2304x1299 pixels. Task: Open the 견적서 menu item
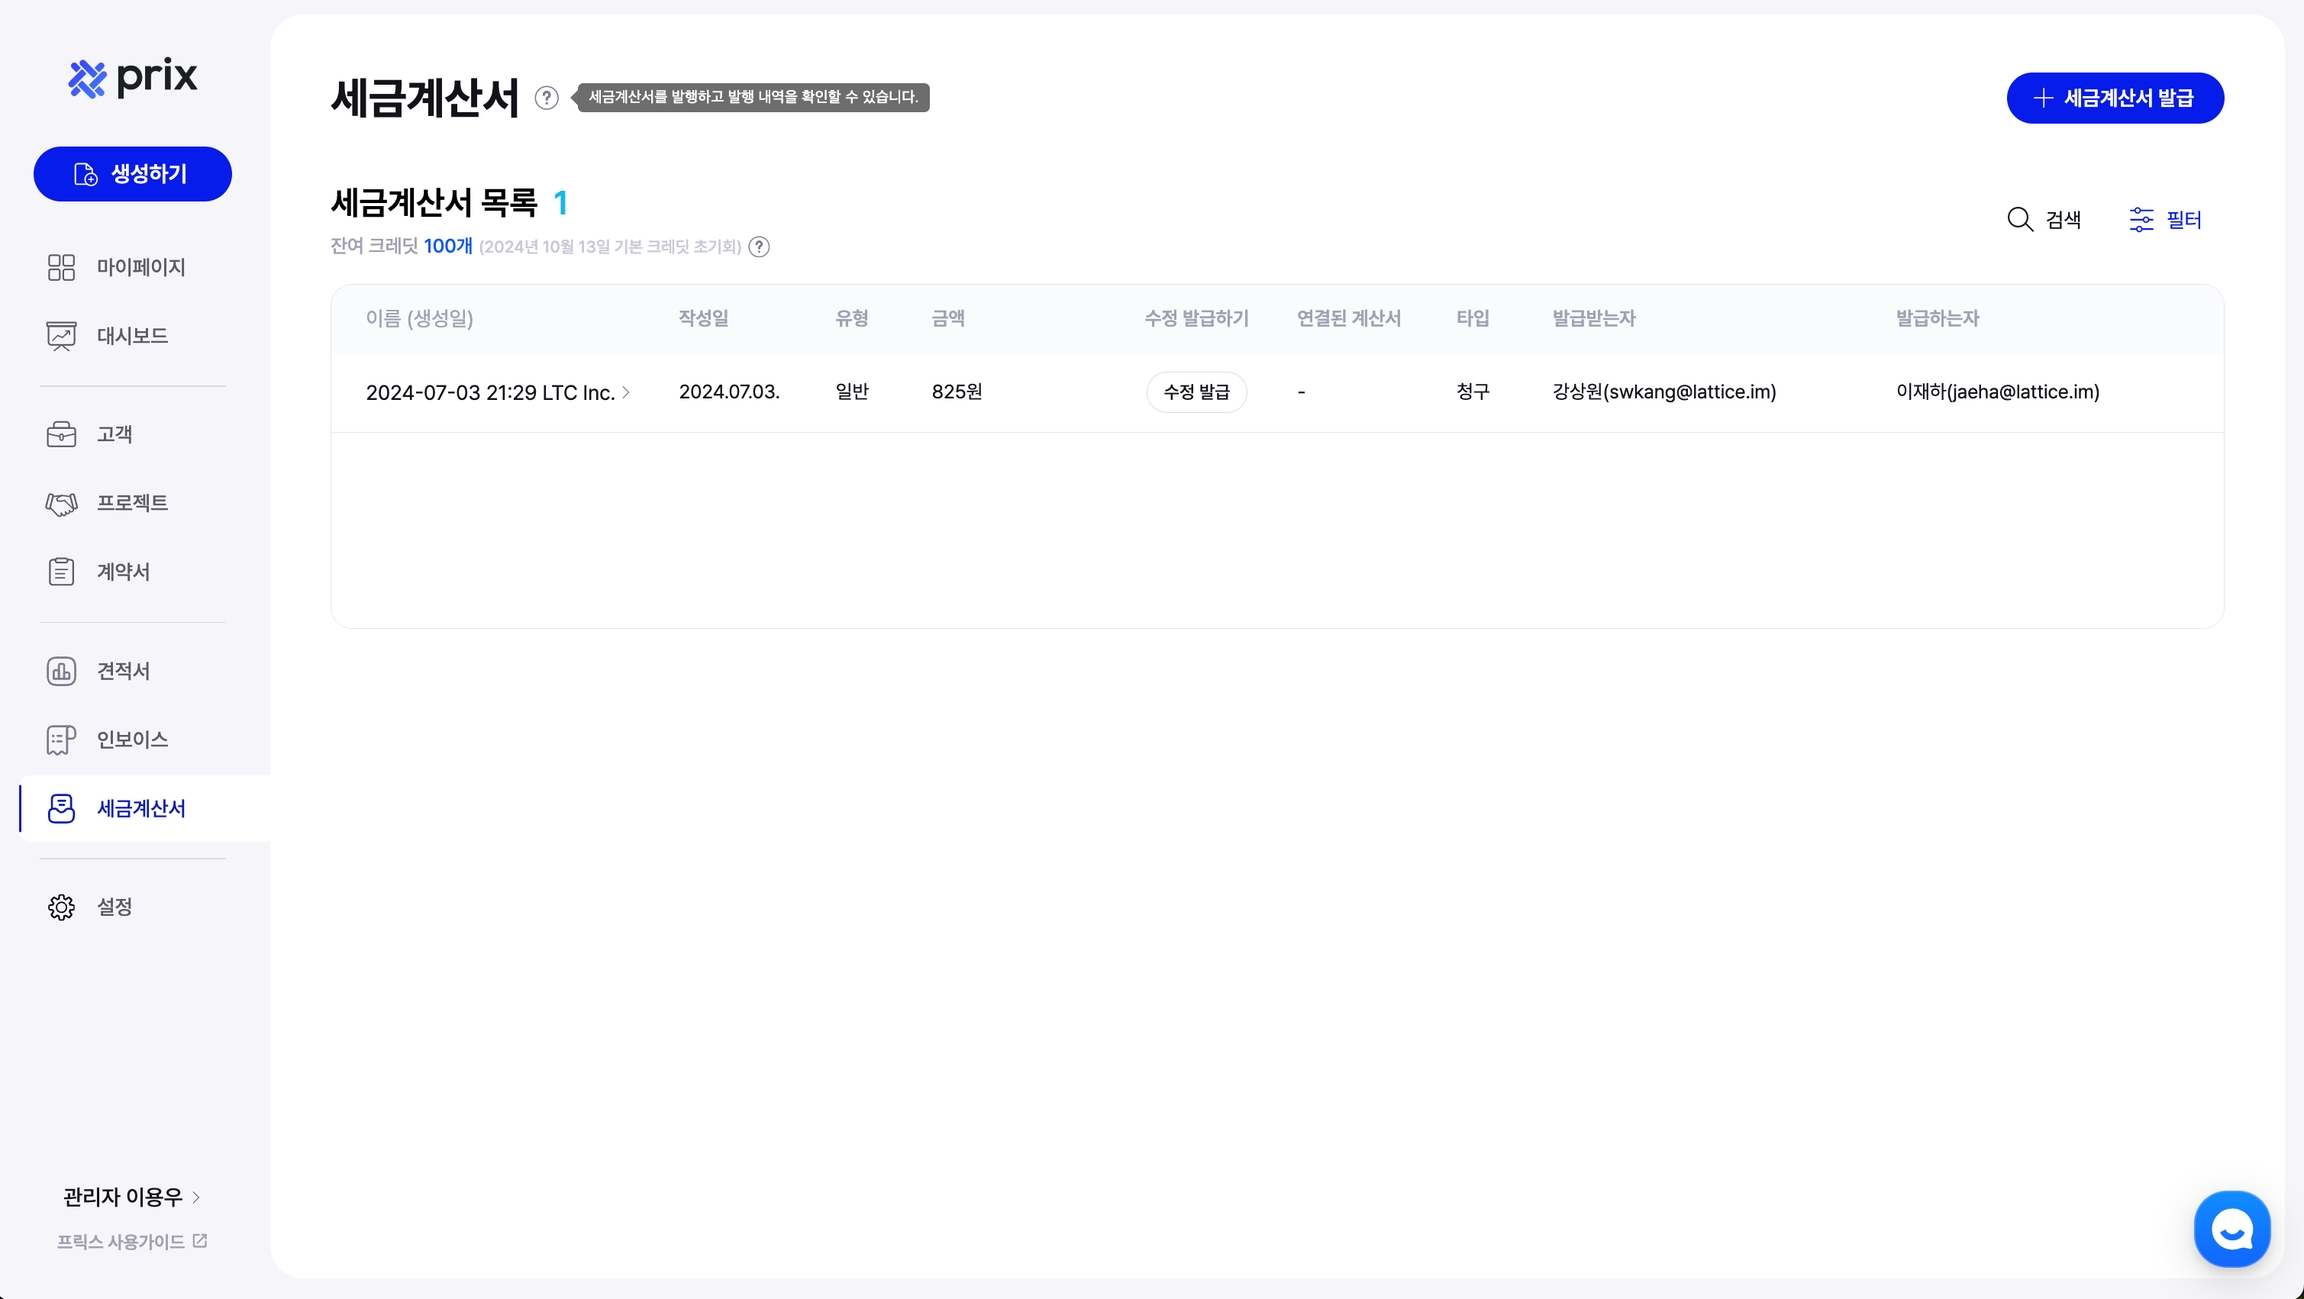tap(123, 671)
